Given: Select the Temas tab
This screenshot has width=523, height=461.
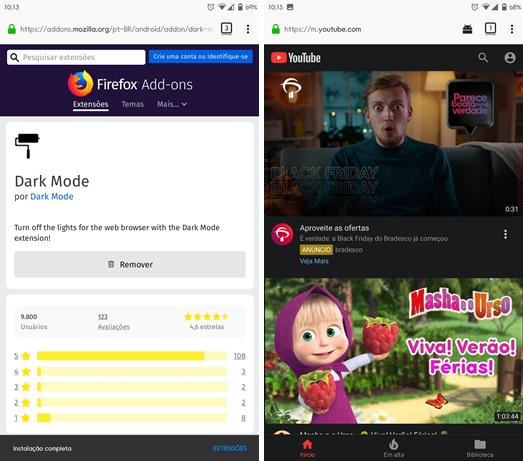Looking at the screenshot, I should tap(132, 104).
